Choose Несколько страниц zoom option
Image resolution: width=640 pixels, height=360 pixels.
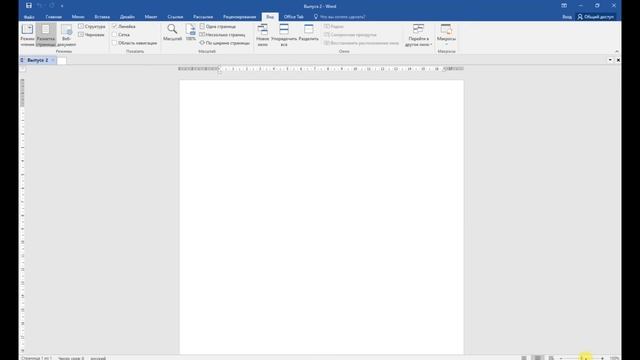pos(222,35)
